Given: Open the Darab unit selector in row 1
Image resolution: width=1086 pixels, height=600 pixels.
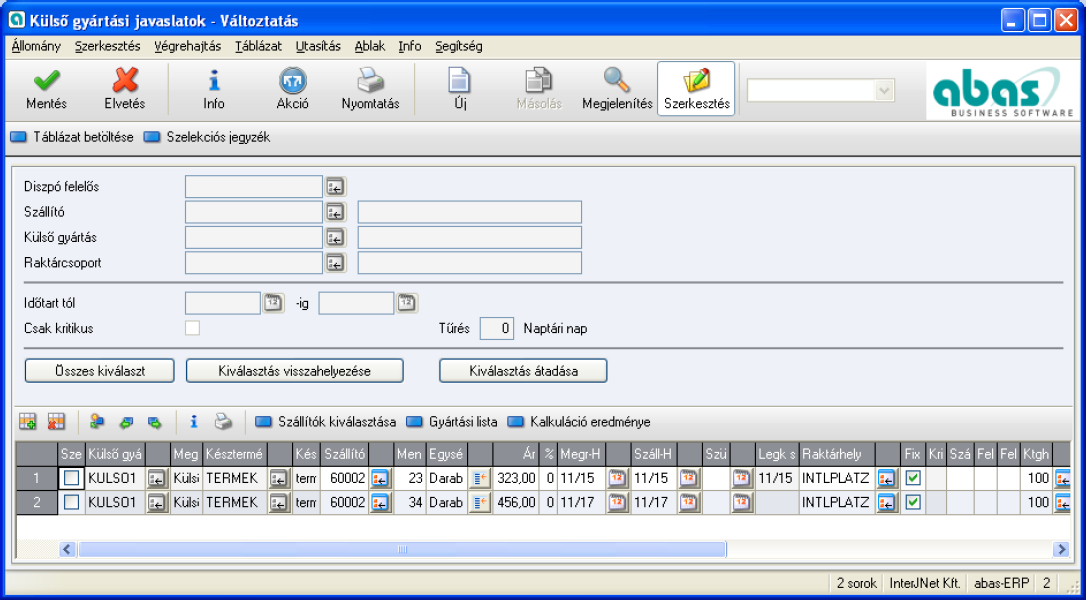Looking at the screenshot, I should pos(480,478).
